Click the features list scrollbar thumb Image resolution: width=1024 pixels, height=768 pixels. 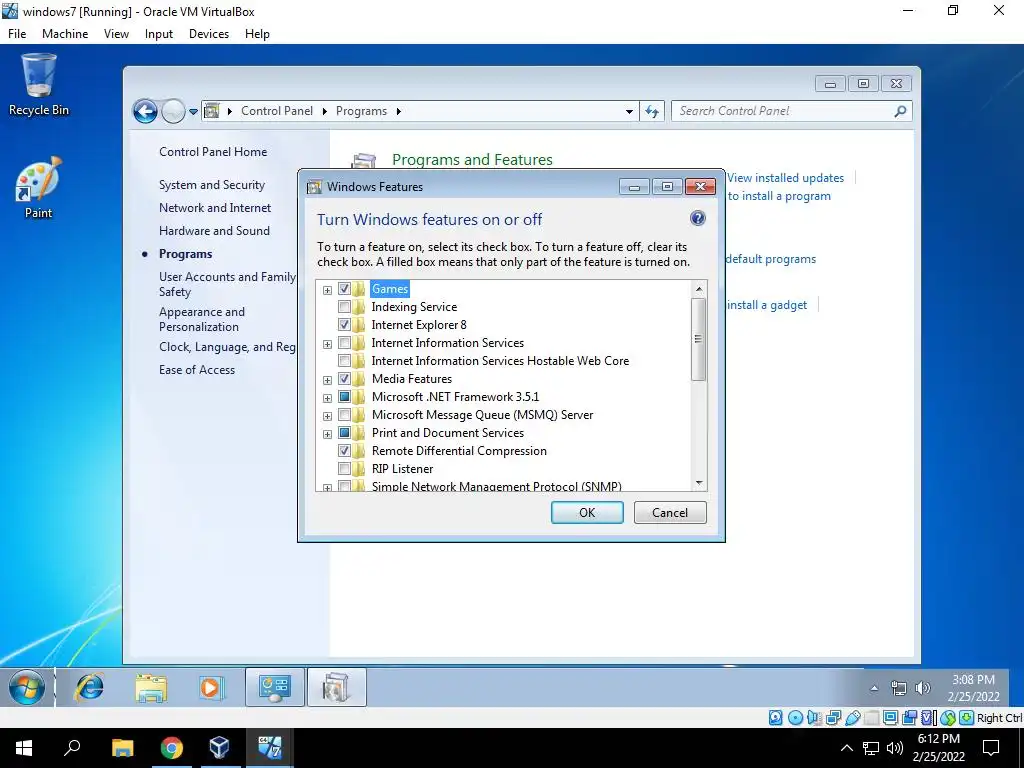point(698,339)
